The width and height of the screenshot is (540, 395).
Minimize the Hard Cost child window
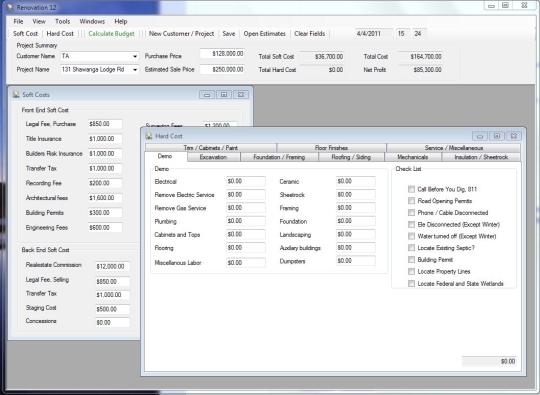[480, 136]
